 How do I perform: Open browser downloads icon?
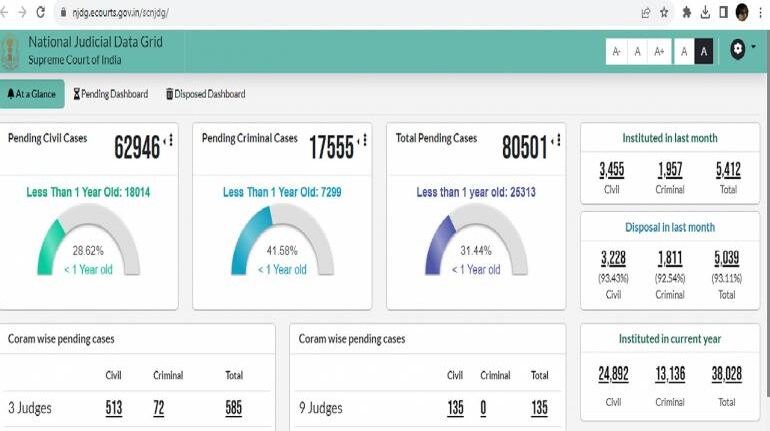[705, 13]
